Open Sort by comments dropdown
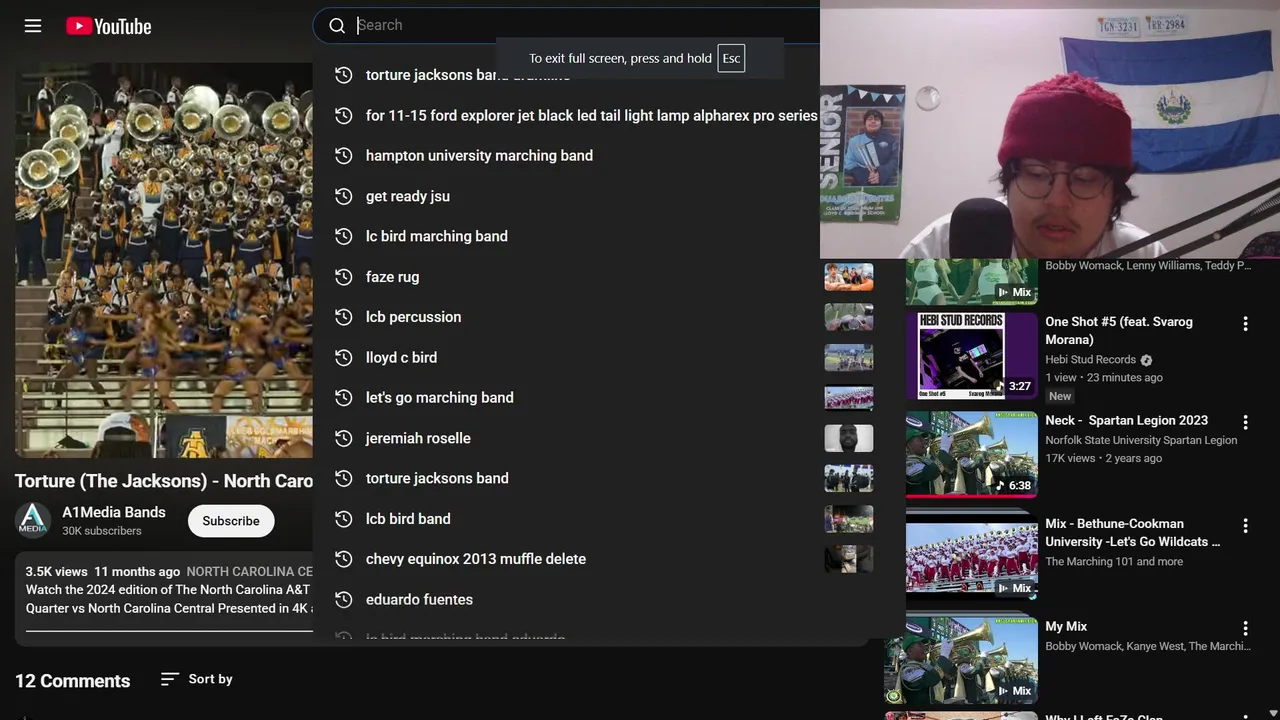The image size is (1280, 720). click(197, 679)
